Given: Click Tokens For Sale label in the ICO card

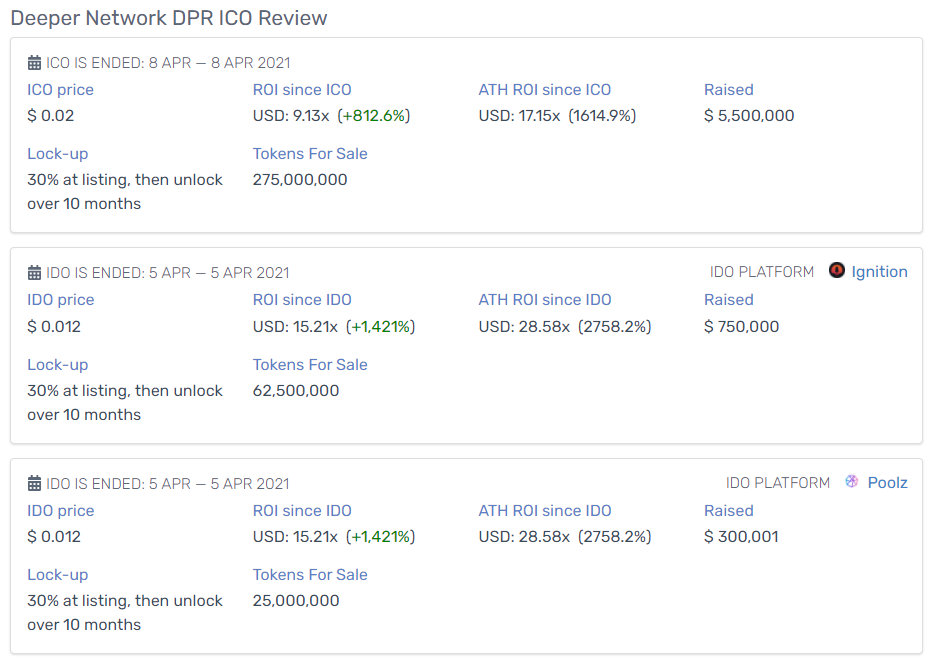Looking at the screenshot, I should pyautogui.click(x=310, y=154).
